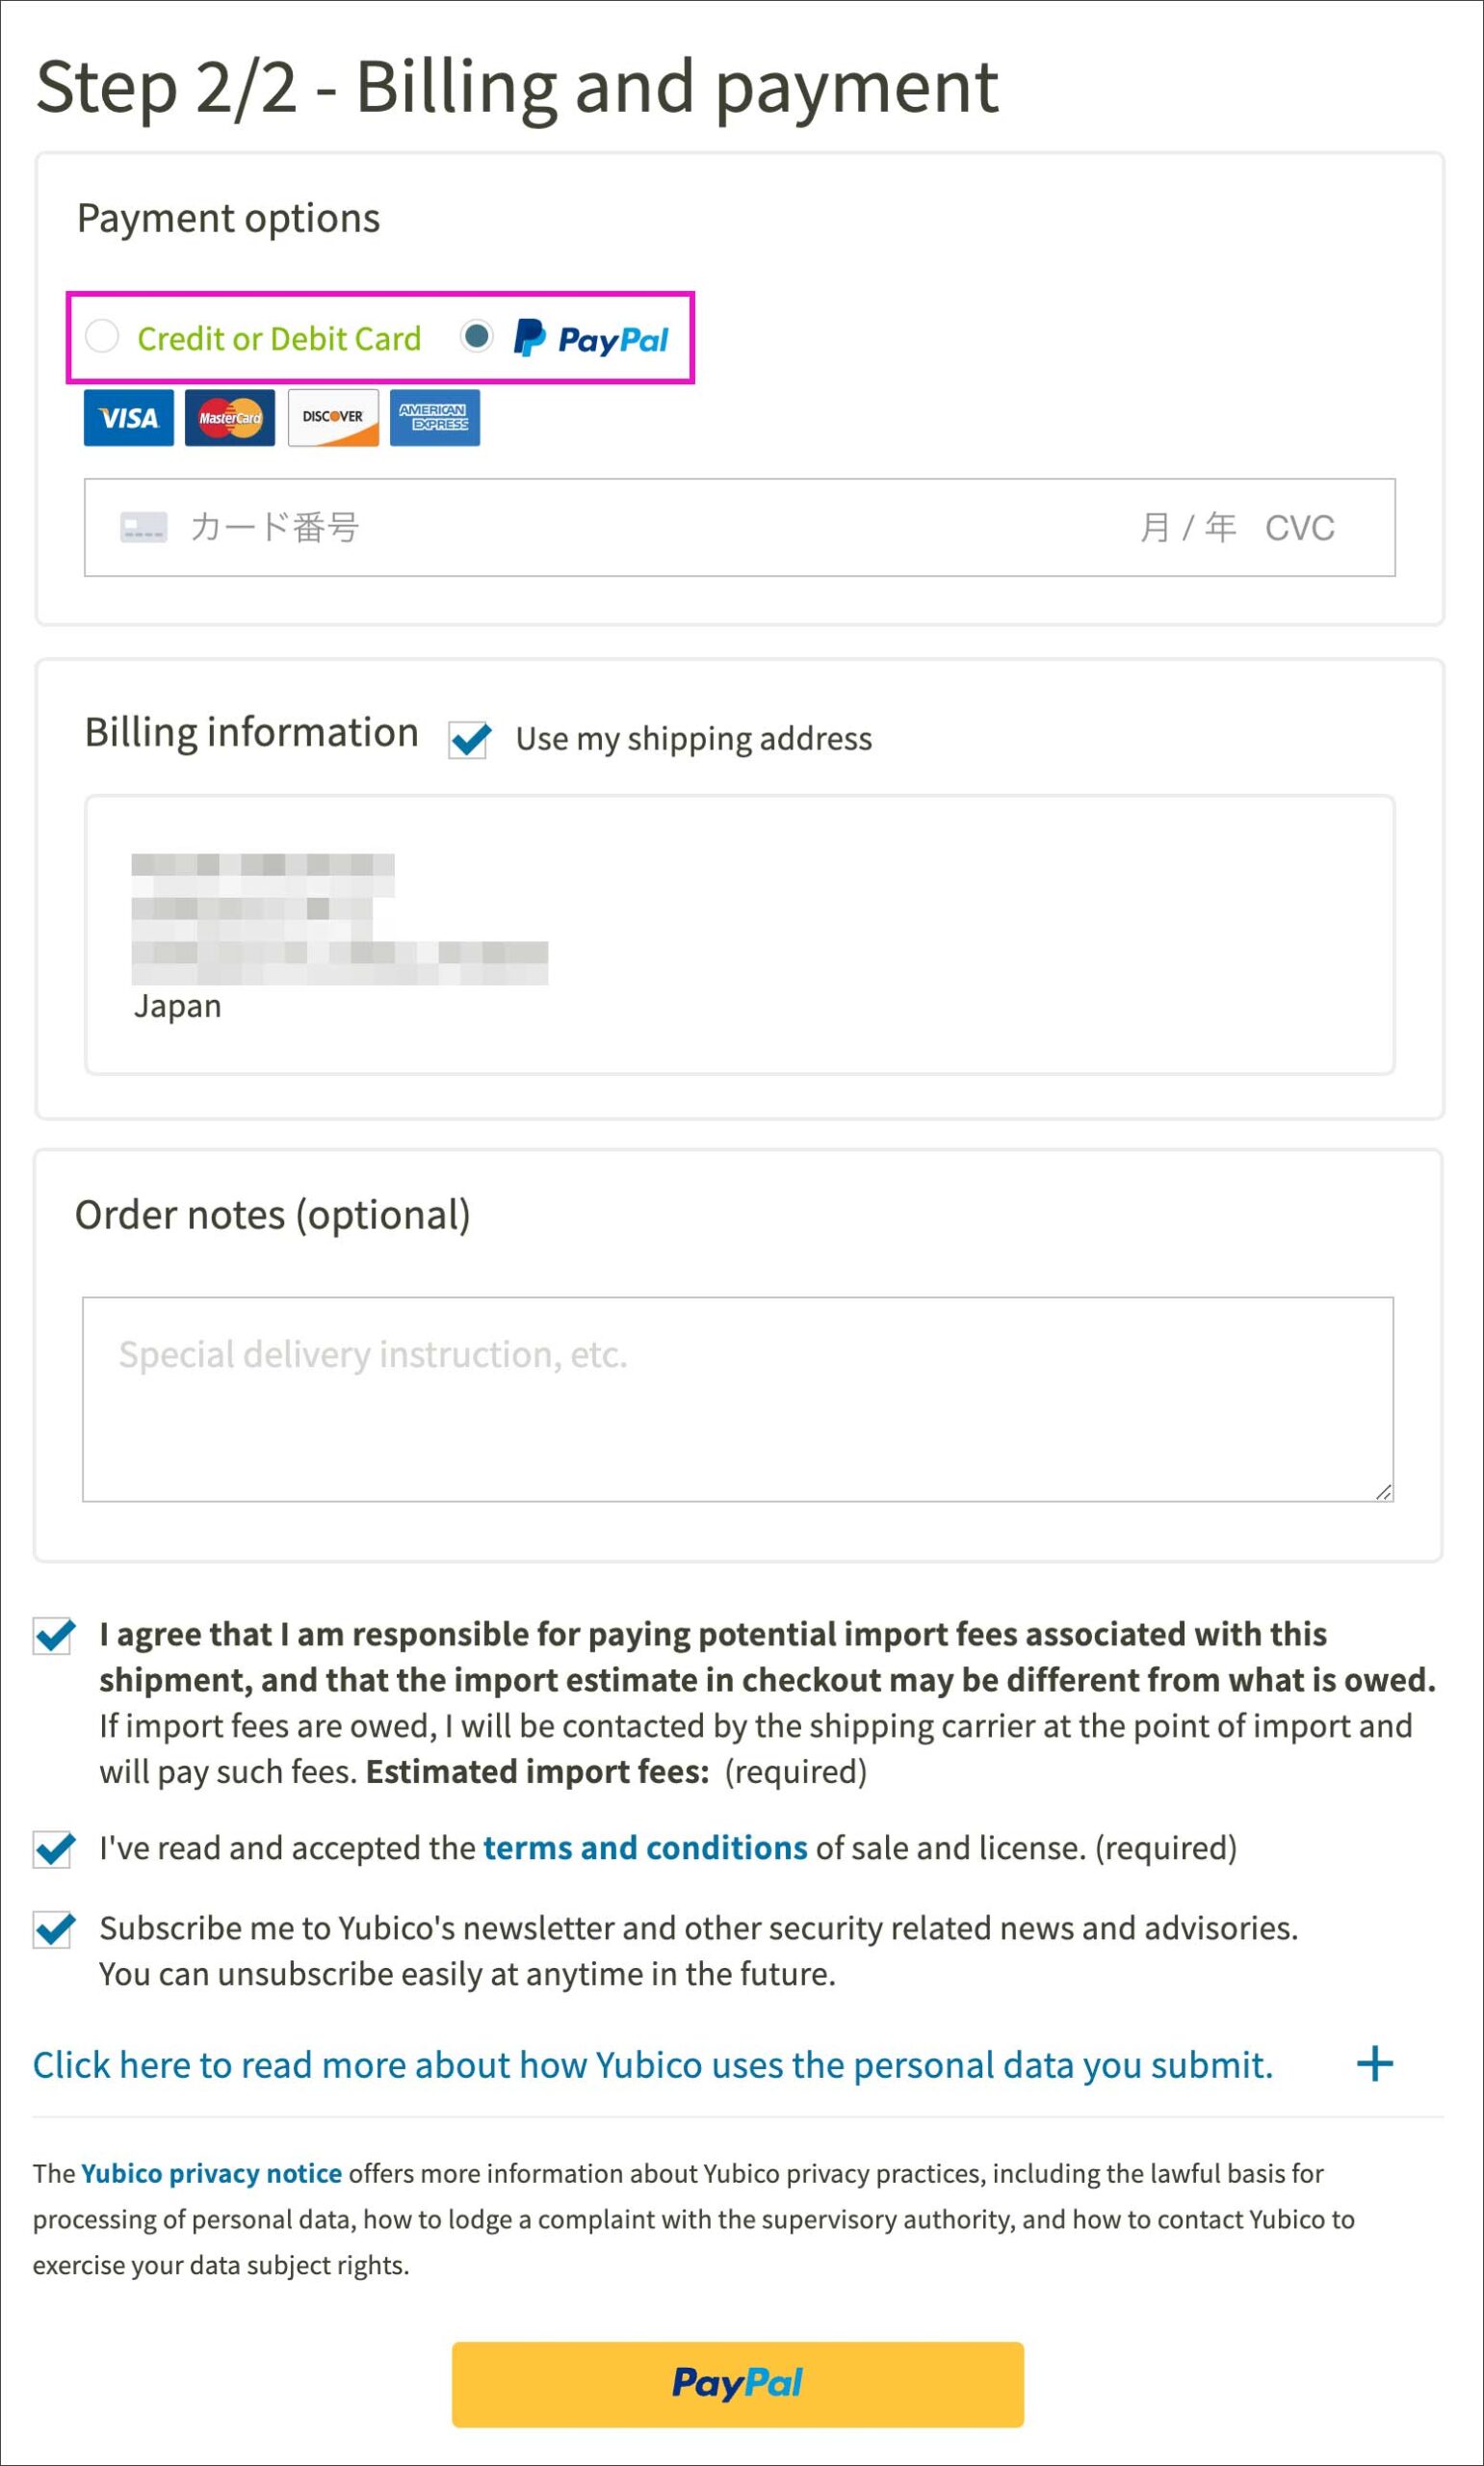The image size is (1484, 2466).
Task: Click the Visa card logo
Action: tap(128, 417)
